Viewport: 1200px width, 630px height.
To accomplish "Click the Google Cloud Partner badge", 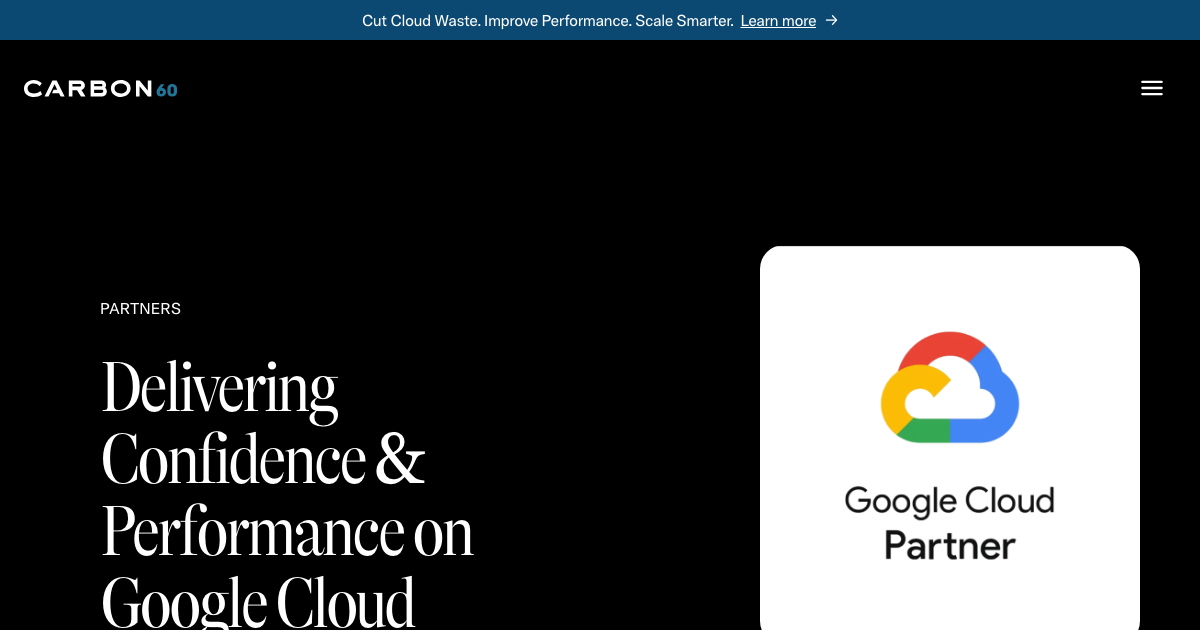I will click(950, 438).
